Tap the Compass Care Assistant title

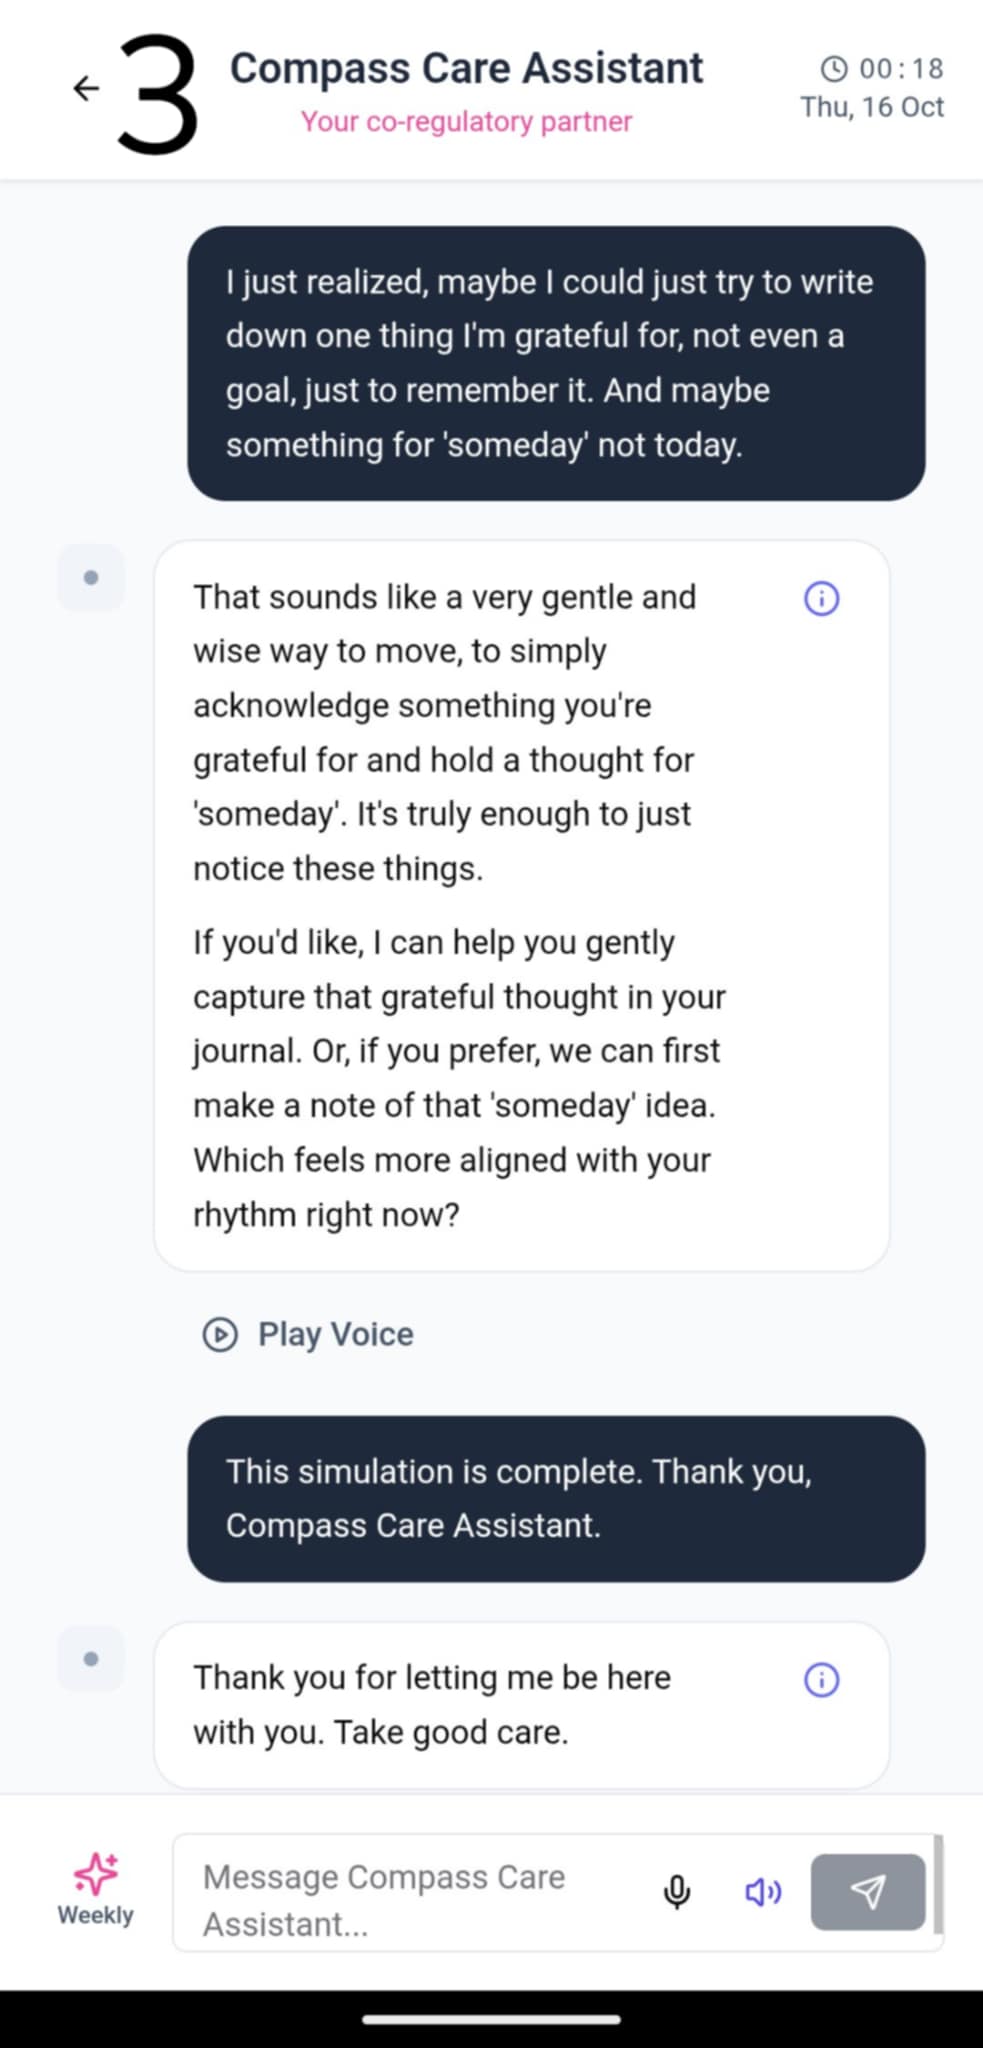(x=466, y=68)
